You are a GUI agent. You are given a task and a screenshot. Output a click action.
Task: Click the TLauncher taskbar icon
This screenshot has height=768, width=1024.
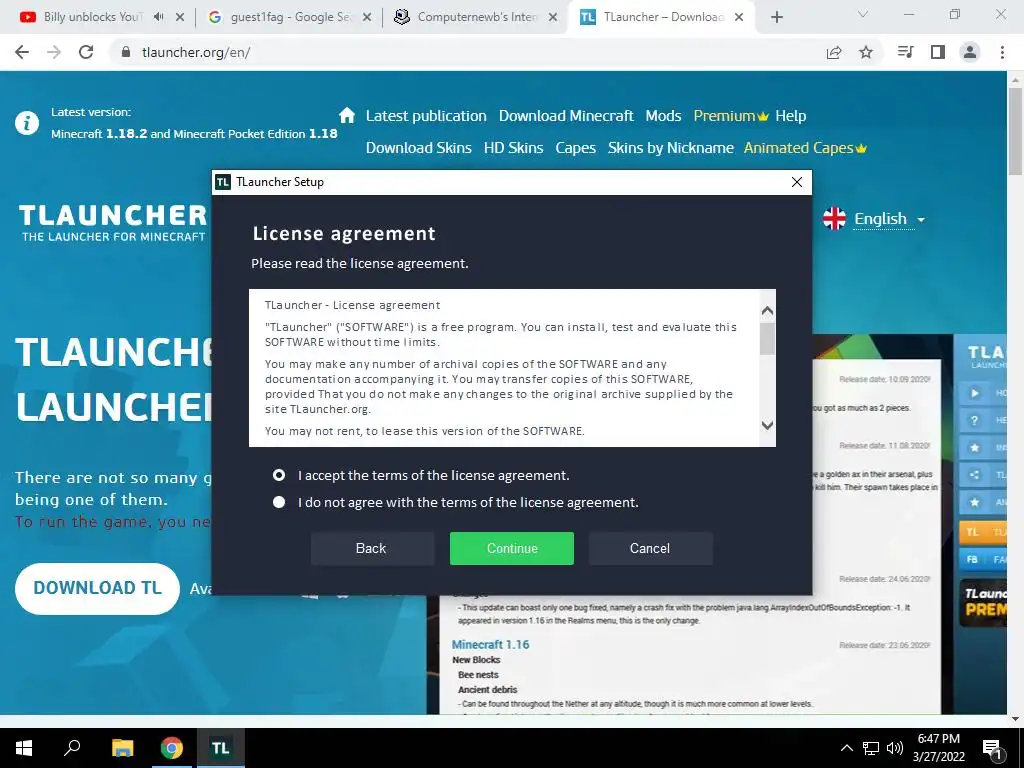coord(220,748)
